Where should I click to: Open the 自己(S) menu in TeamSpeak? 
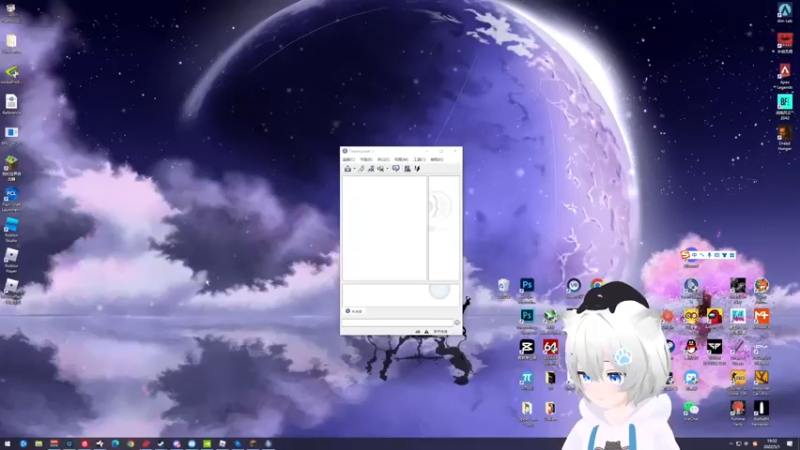click(383, 160)
